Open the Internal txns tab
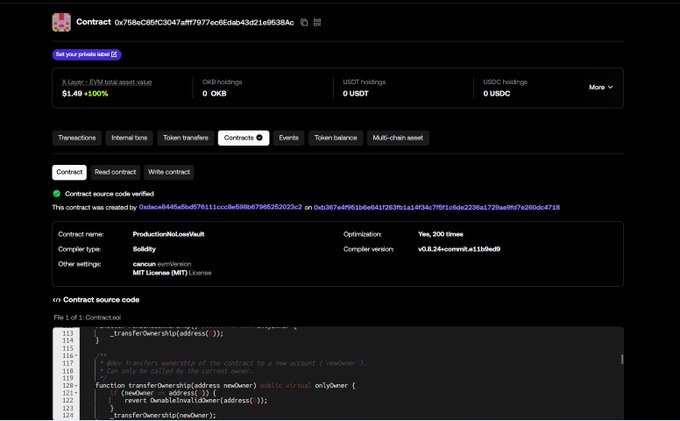The width and height of the screenshot is (680, 421). point(129,138)
